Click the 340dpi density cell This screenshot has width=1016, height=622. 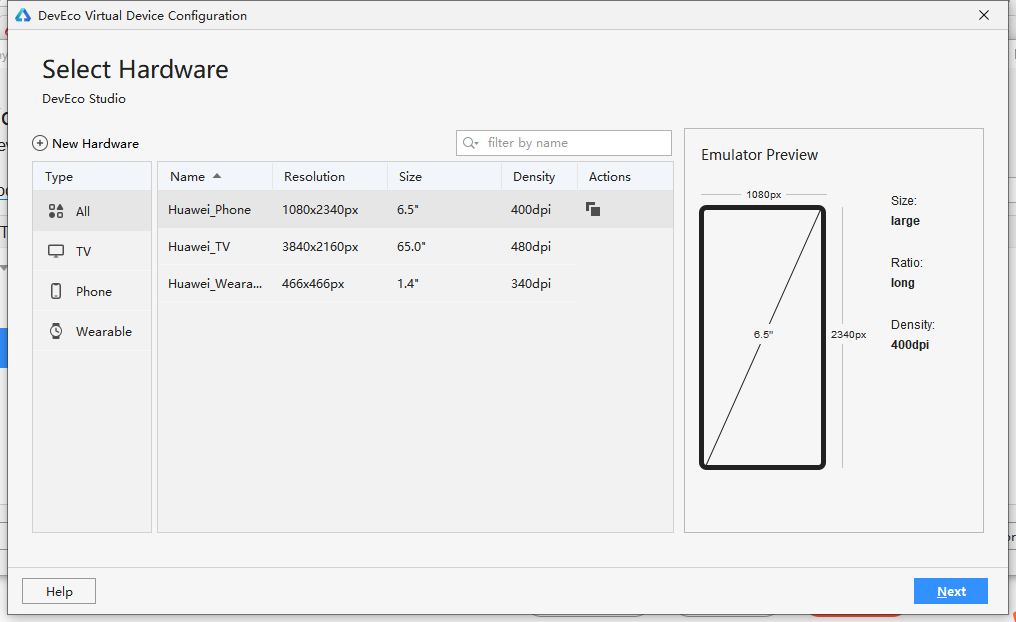[531, 284]
